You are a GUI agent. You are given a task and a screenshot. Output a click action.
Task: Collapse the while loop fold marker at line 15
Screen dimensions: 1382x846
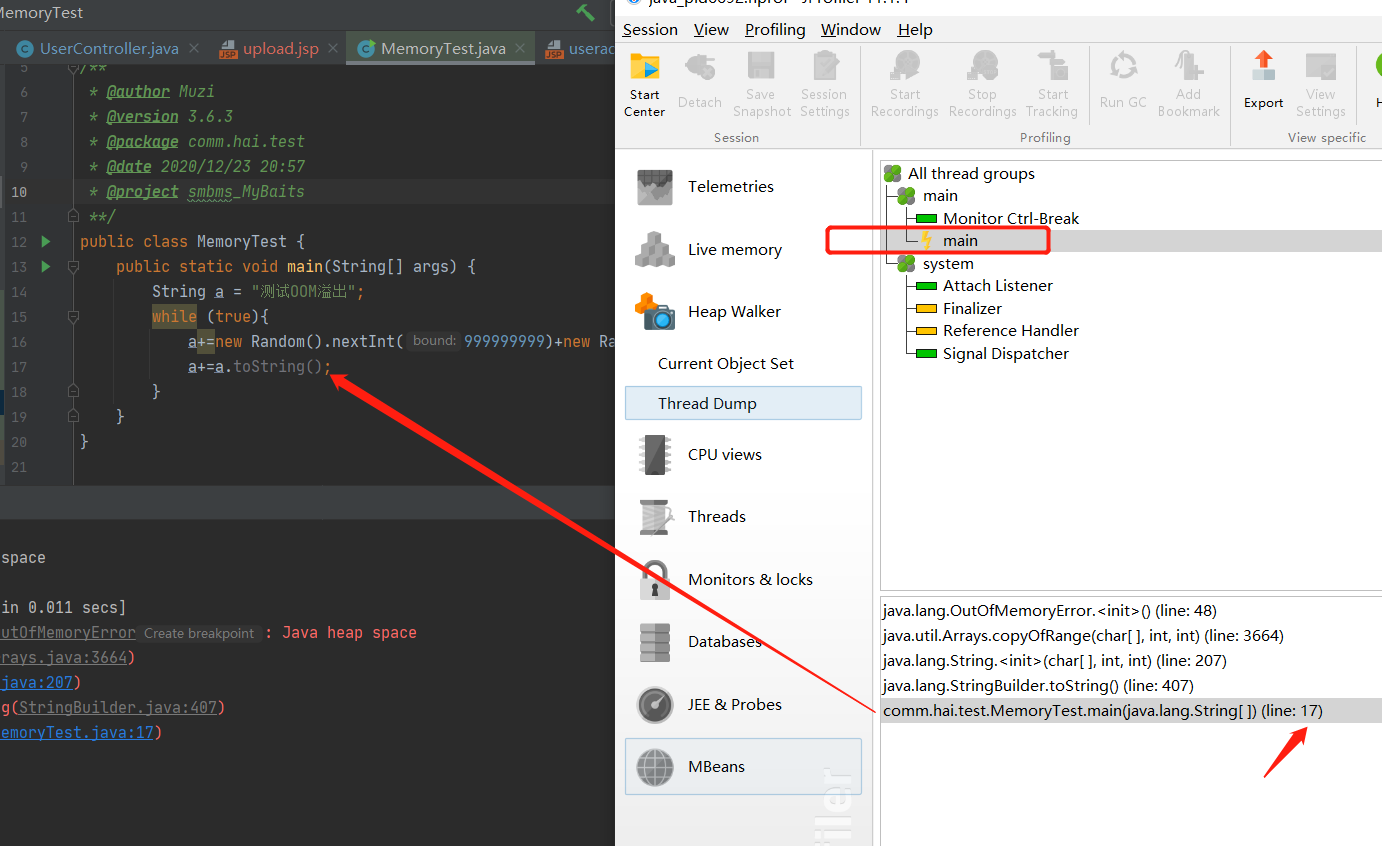(x=73, y=316)
